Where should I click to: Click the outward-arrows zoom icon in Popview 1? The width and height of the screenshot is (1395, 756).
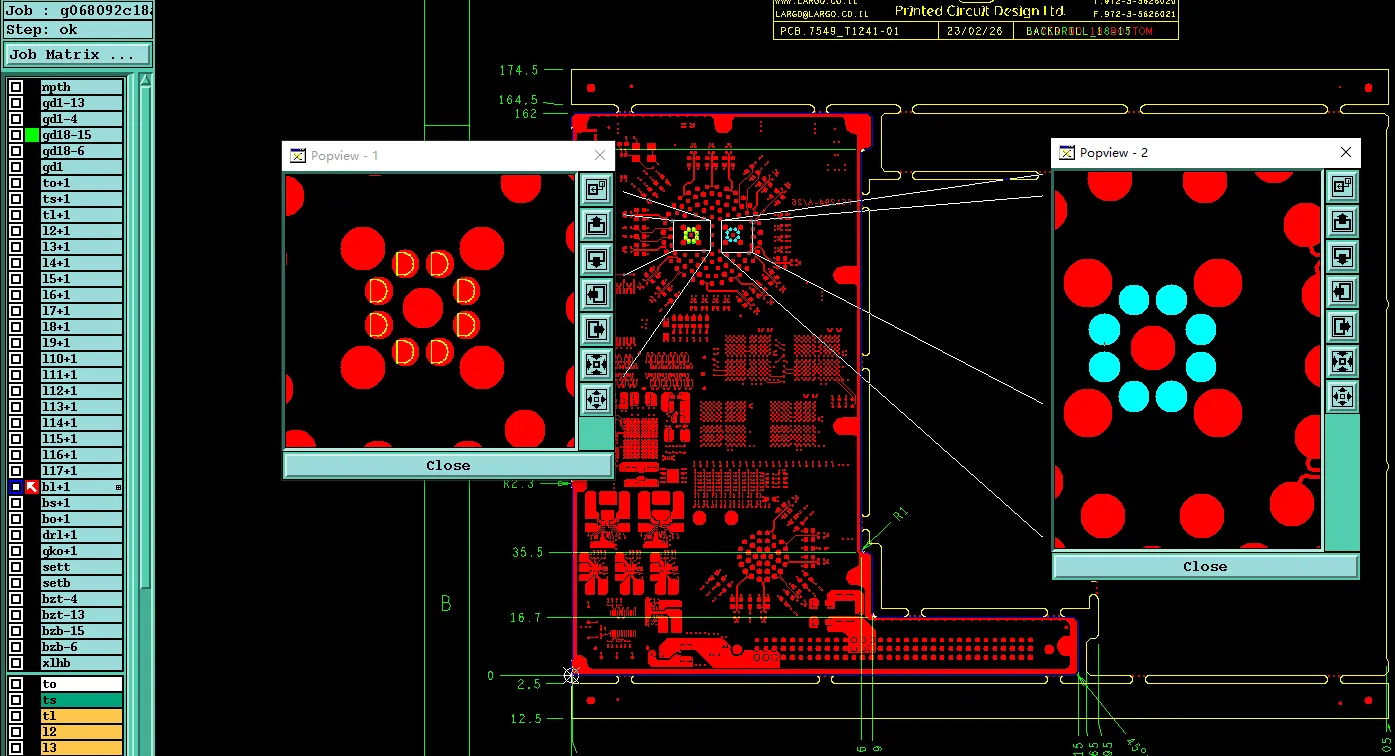tap(596, 399)
